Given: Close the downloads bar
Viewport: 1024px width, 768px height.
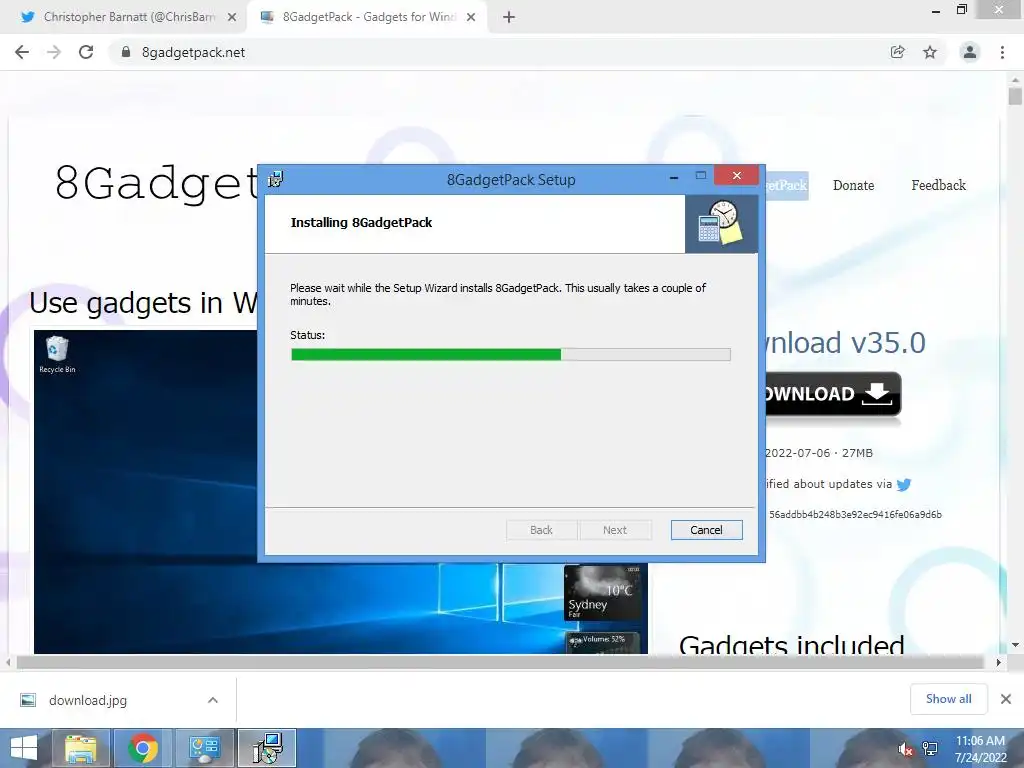Looking at the screenshot, I should (1006, 699).
